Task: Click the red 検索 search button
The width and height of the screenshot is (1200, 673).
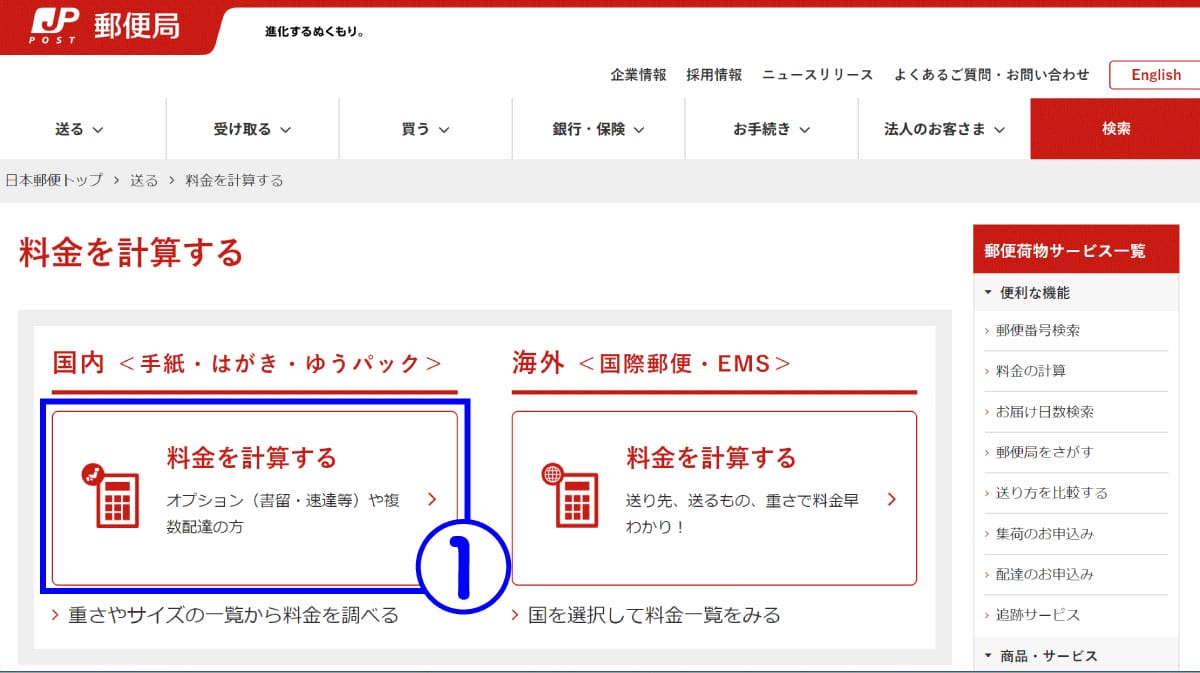Action: (x=1115, y=129)
